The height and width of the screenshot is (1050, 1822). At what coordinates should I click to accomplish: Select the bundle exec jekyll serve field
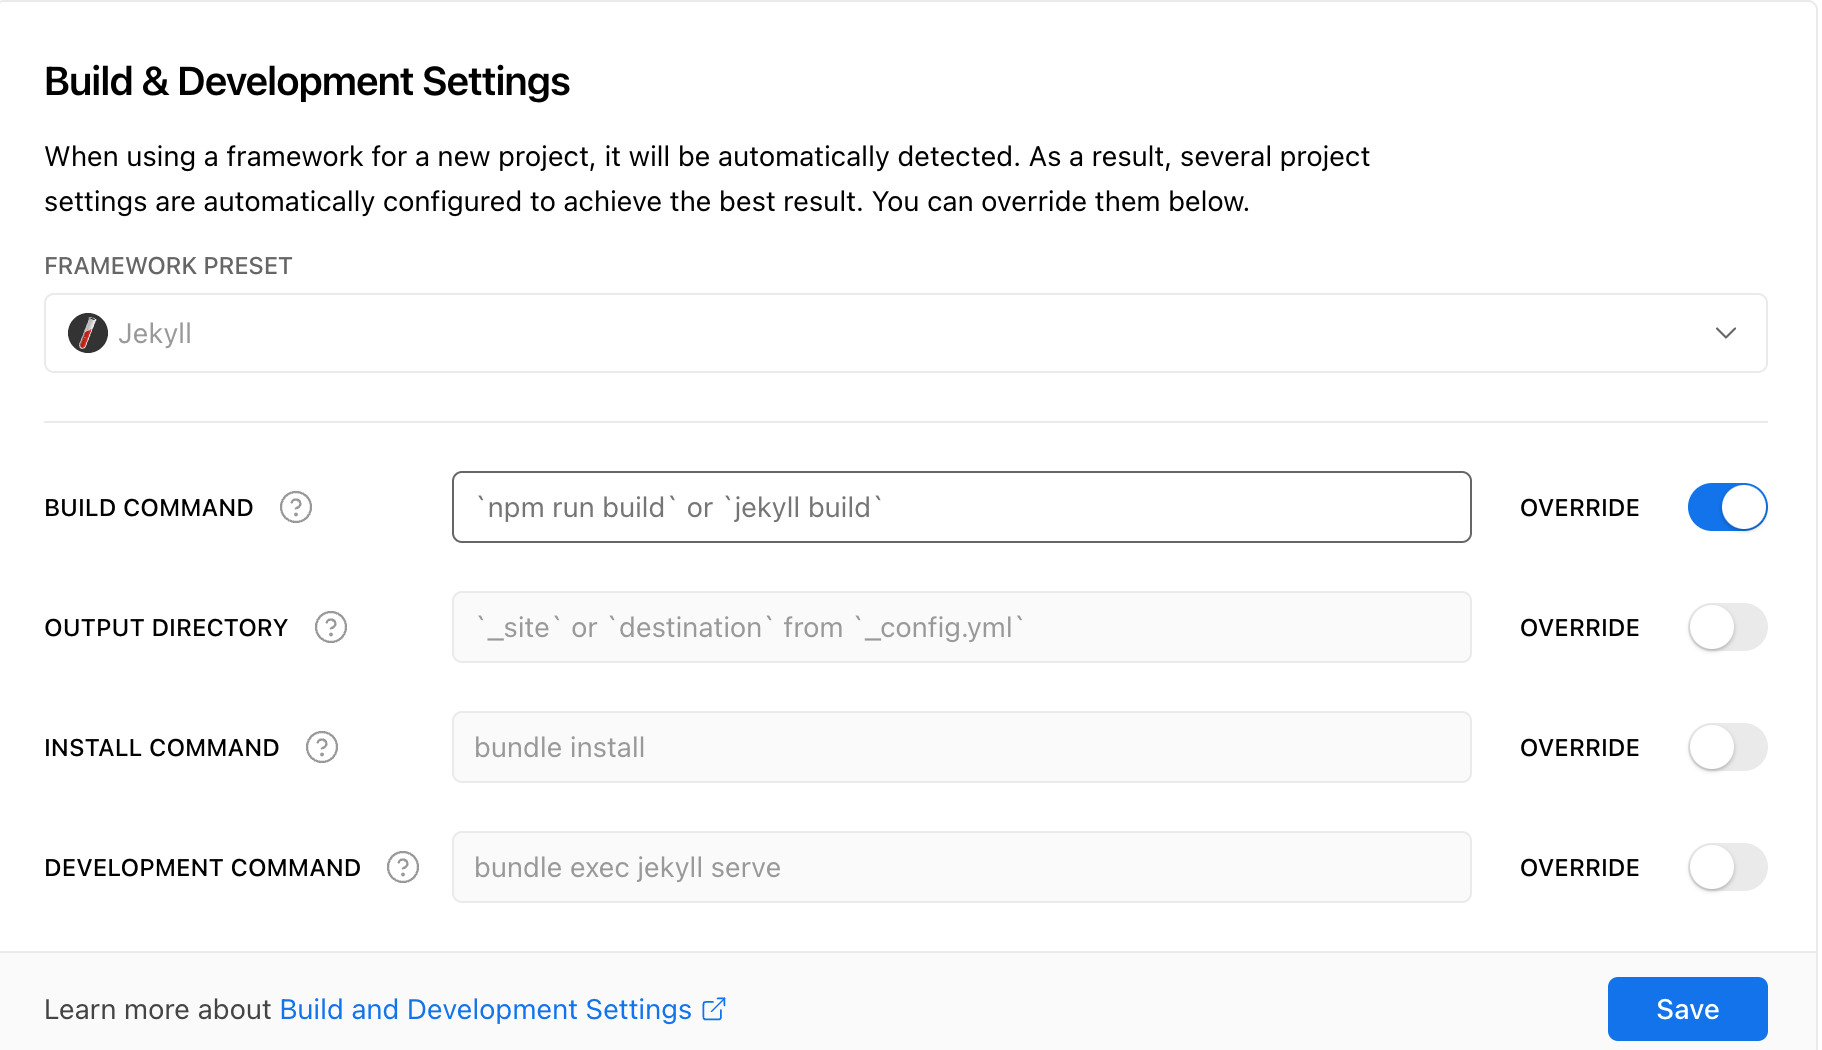pos(961,868)
